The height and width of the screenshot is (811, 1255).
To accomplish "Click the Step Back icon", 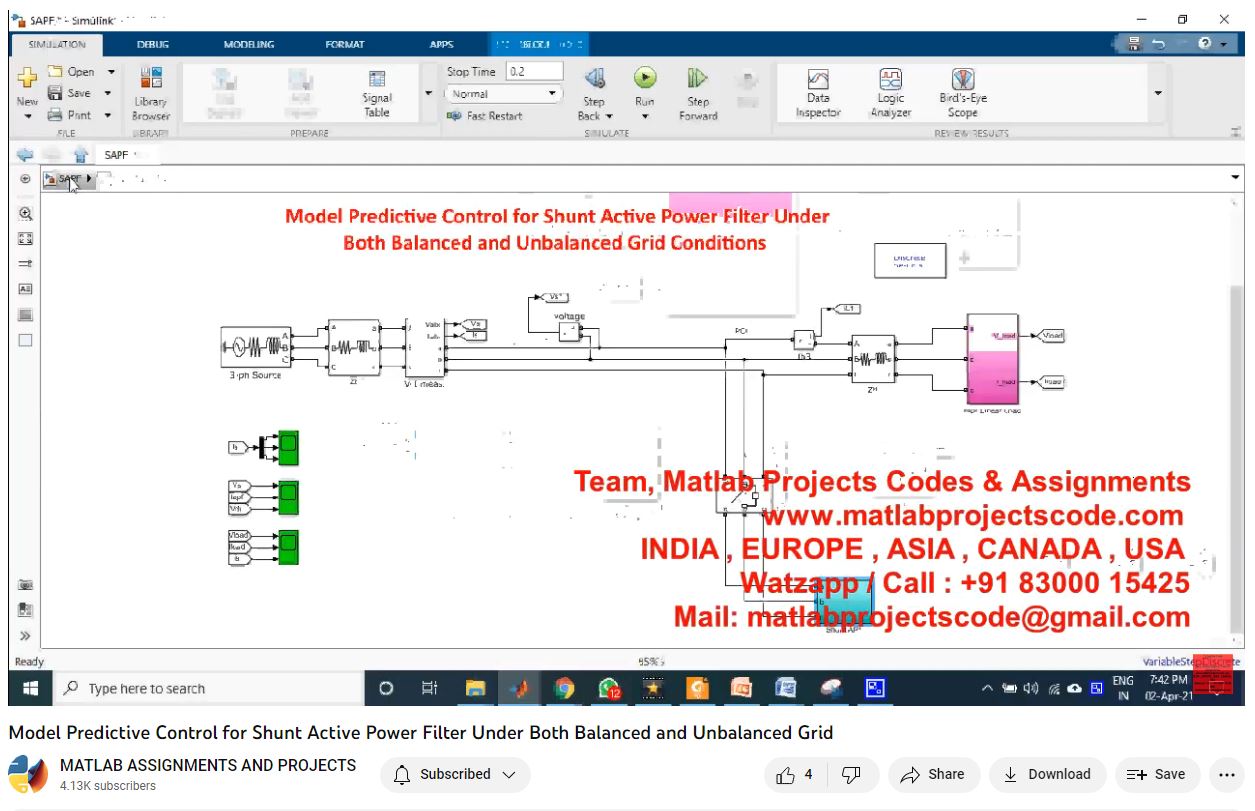I will (594, 79).
